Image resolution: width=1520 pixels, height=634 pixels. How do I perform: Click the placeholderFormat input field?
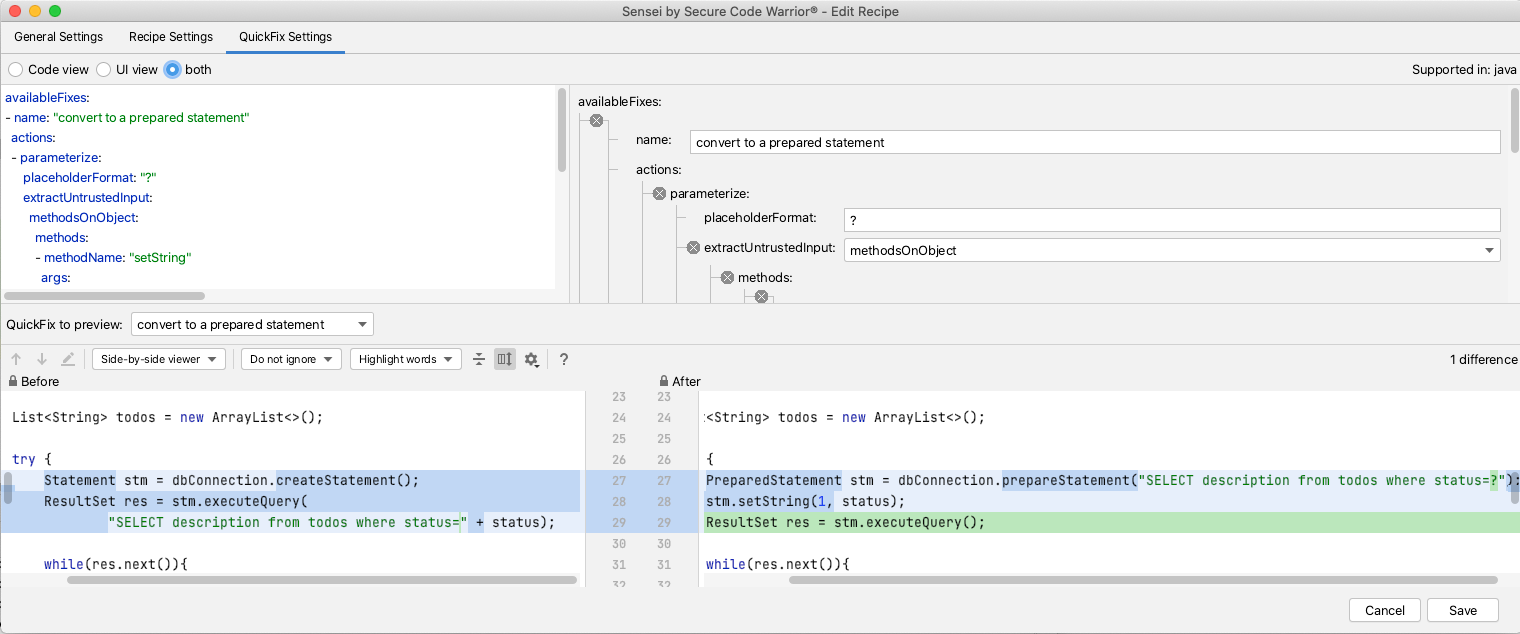[1172, 220]
